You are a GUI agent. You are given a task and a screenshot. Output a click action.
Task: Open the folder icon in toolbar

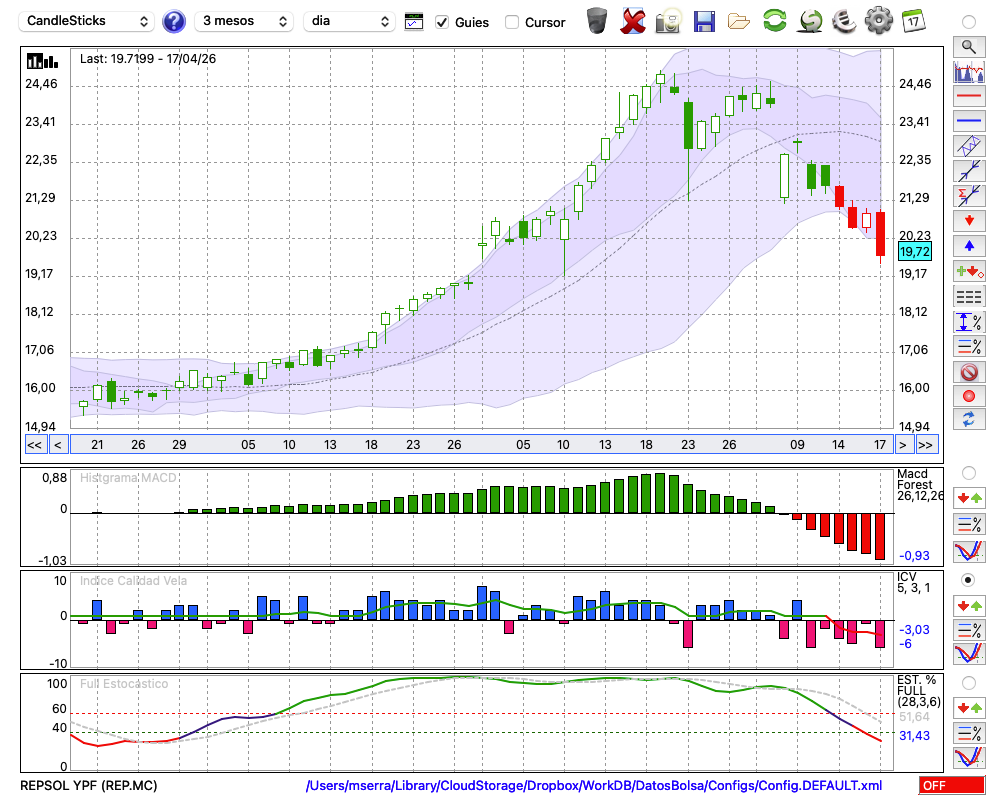[x=739, y=22]
